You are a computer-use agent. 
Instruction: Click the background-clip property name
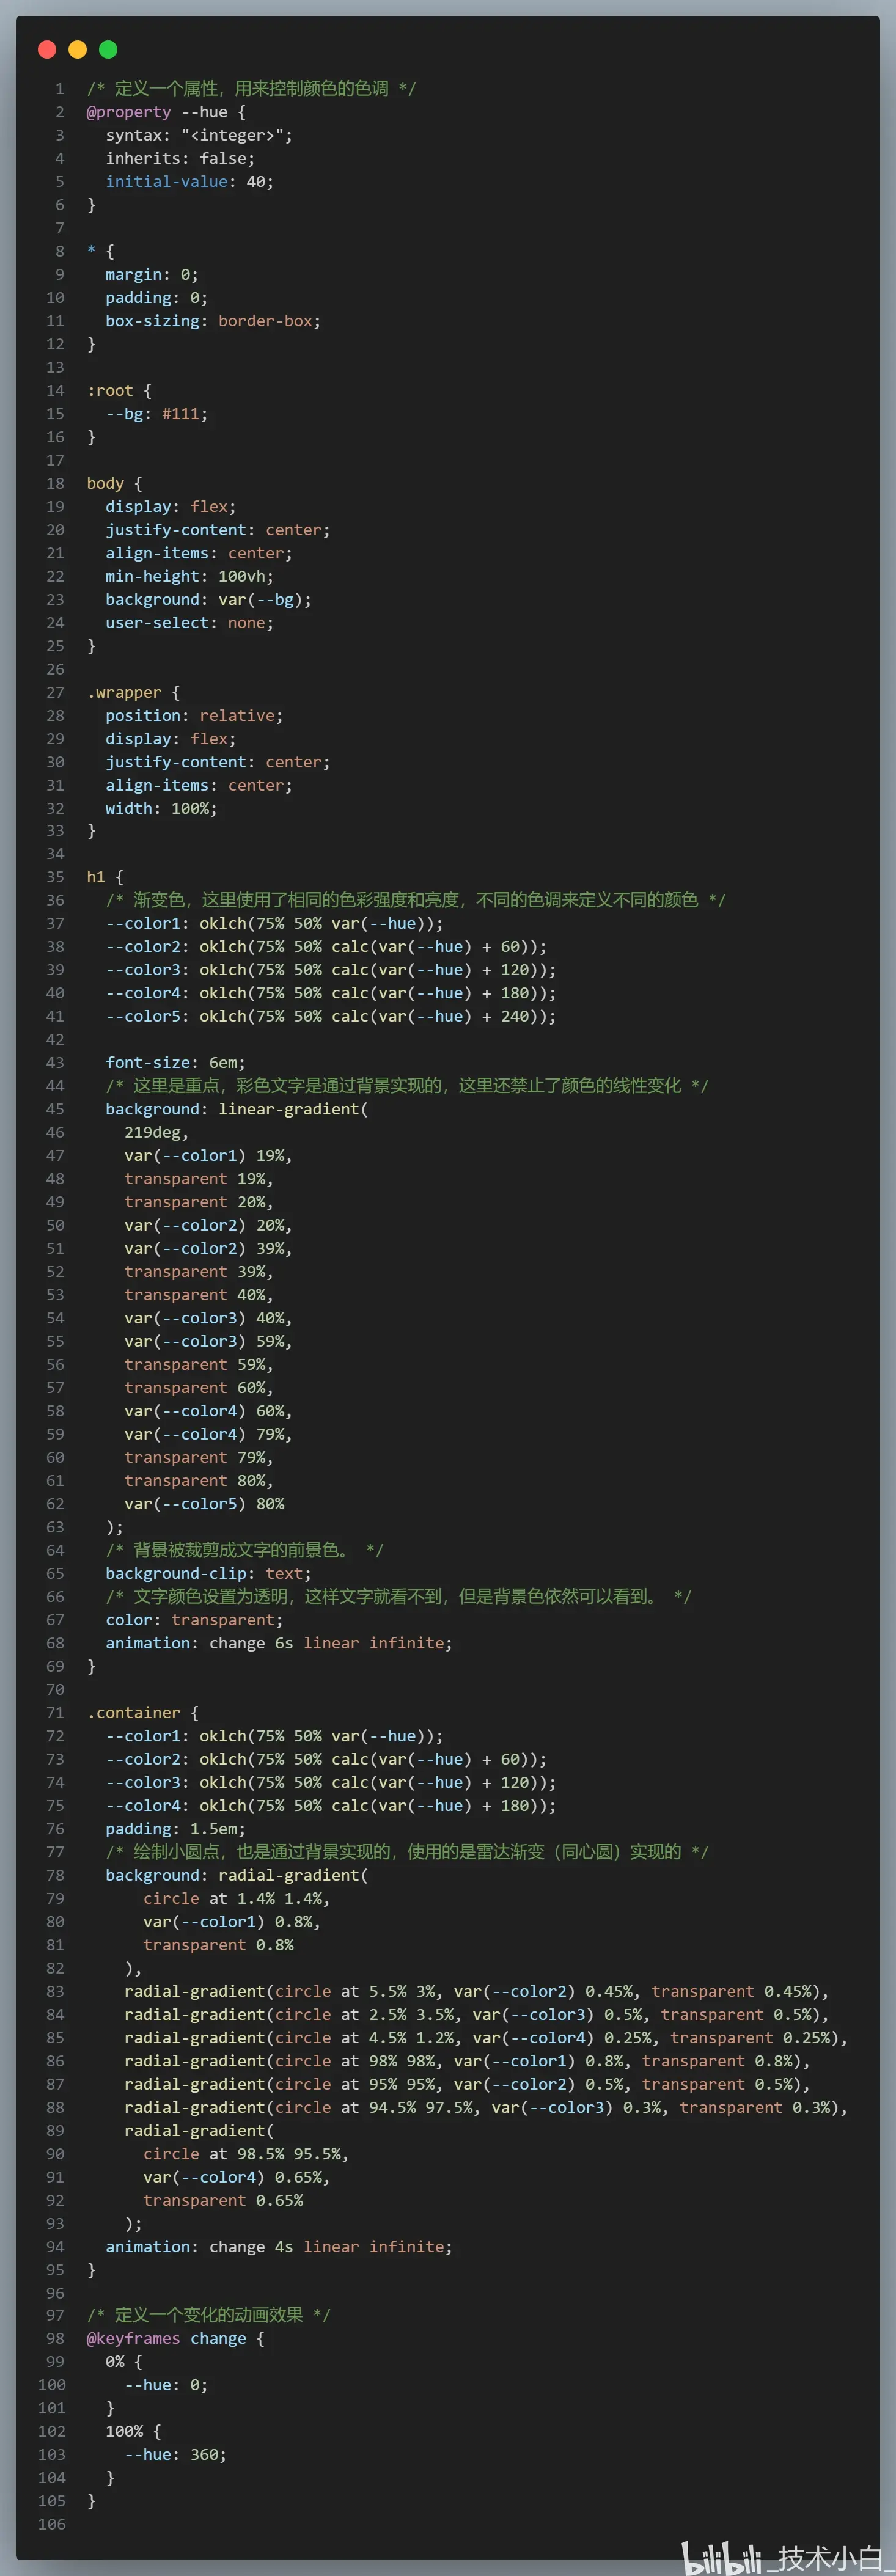click(176, 1573)
